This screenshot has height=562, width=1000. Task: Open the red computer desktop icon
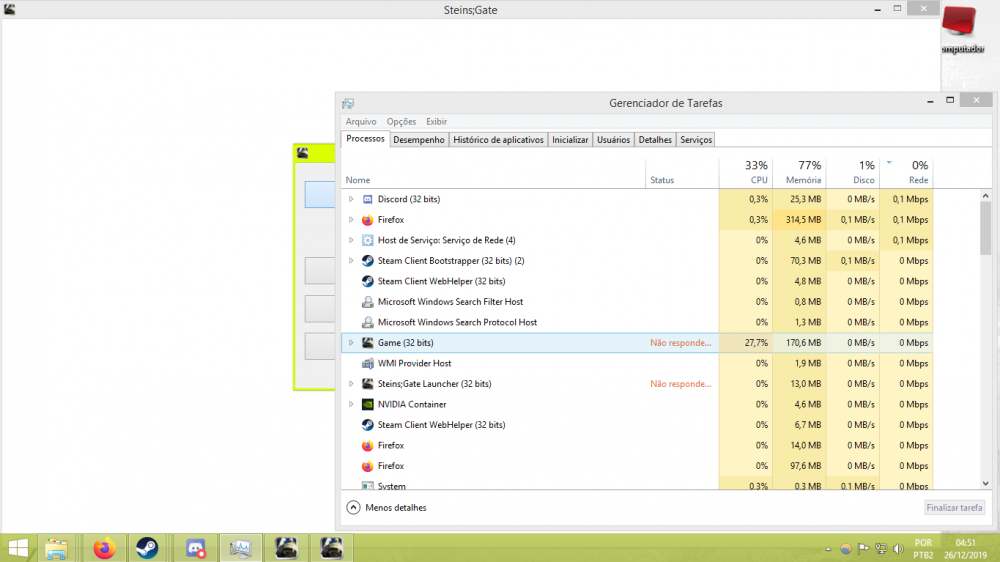pos(962,28)
